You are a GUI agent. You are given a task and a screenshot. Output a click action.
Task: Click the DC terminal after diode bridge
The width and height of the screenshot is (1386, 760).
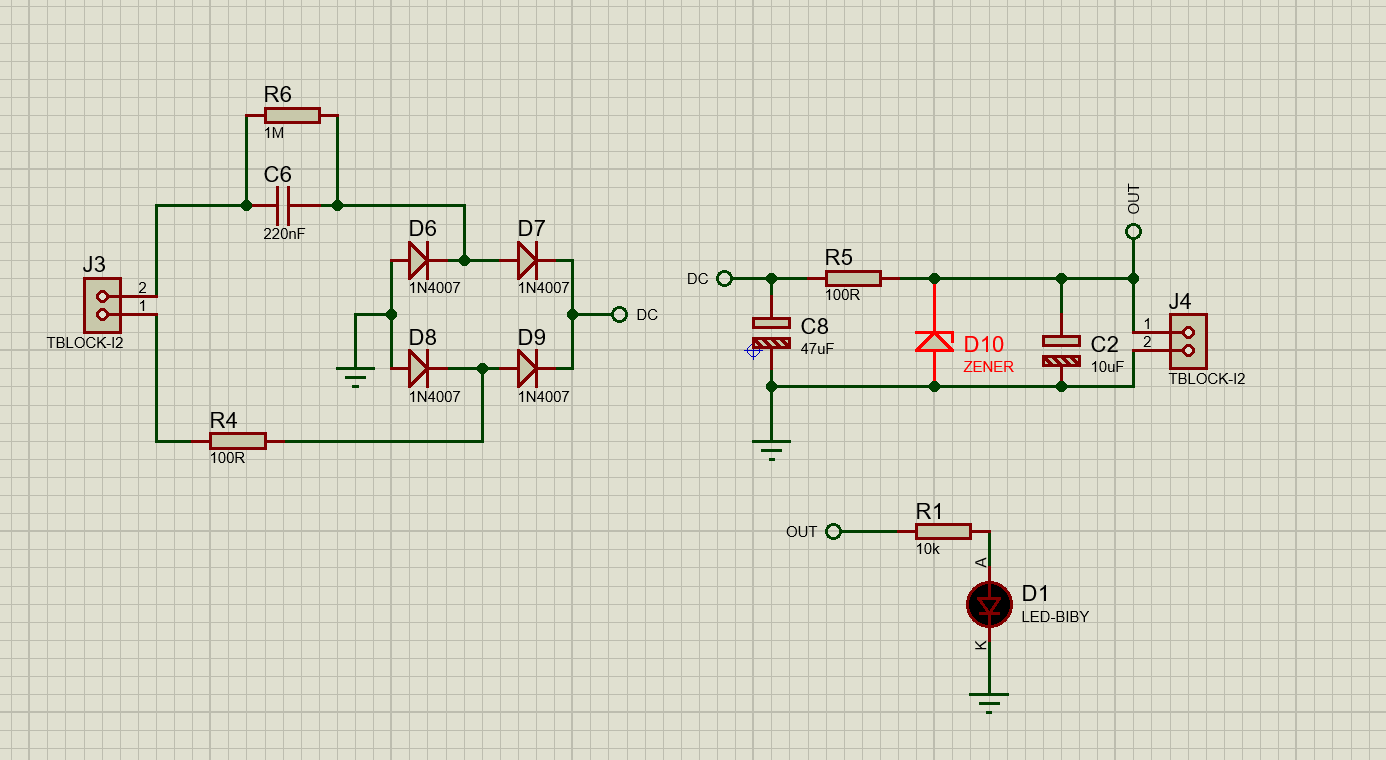(x=619, y=314)
